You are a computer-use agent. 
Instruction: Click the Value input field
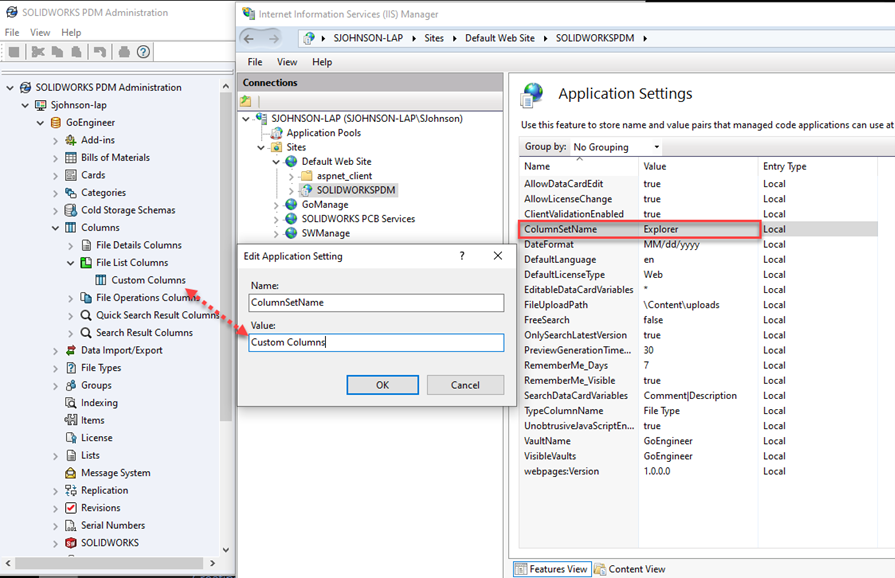376,342
